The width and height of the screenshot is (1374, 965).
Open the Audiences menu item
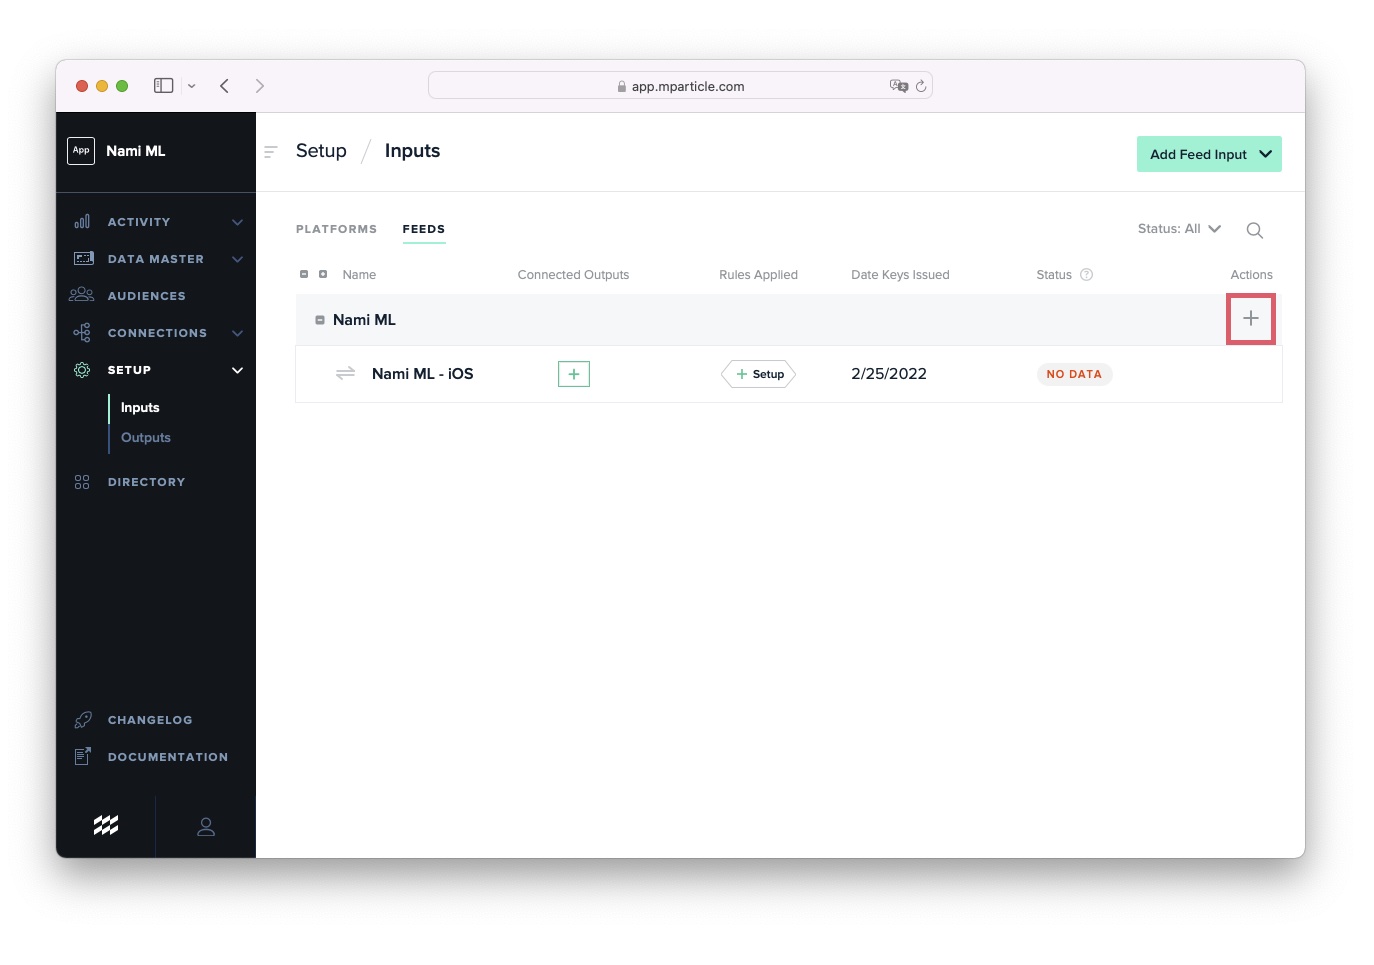click(147, 296)
